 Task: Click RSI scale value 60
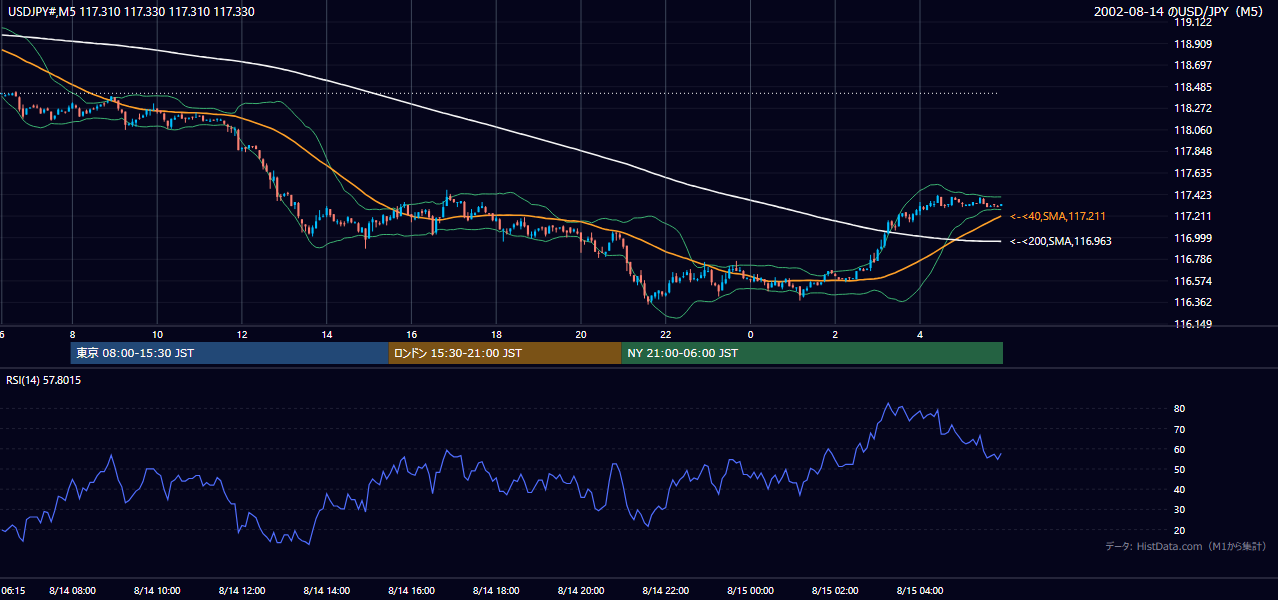pyautogui.click(x=1180, y=449)
